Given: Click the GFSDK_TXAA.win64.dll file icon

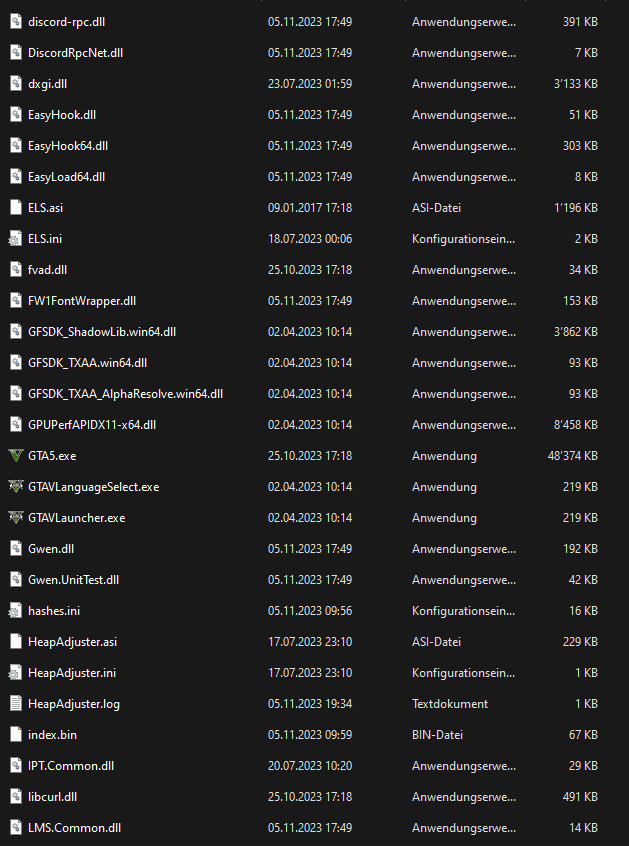Looking at the screenshot, I should tap(16, 363).
